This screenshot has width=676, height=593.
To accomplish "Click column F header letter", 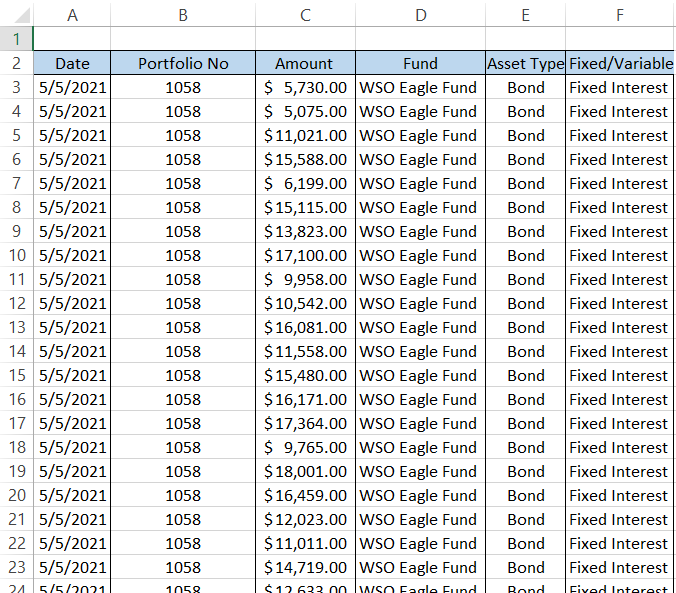I will pos(620,15).
